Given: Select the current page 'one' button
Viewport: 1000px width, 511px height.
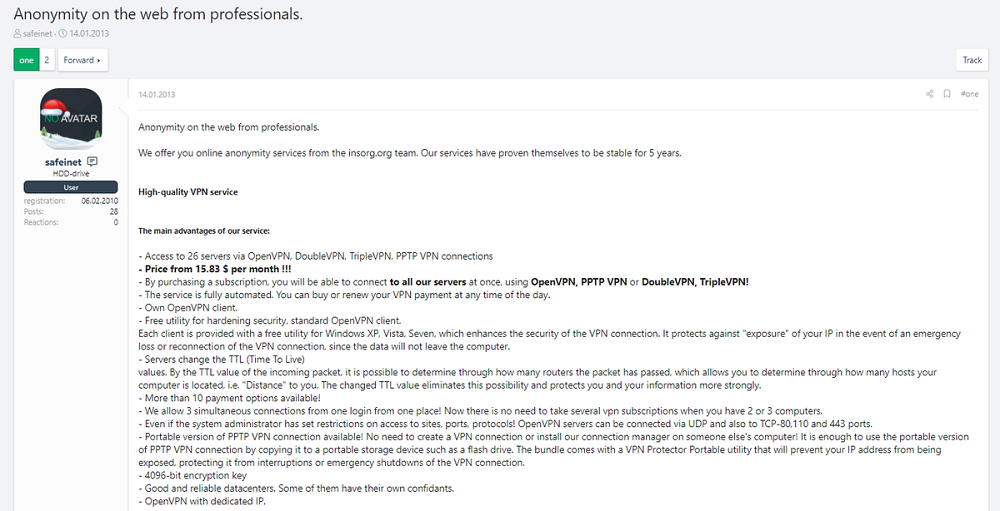Looking at the screenshot, I should pyautogui.click(x=26, y=60).
